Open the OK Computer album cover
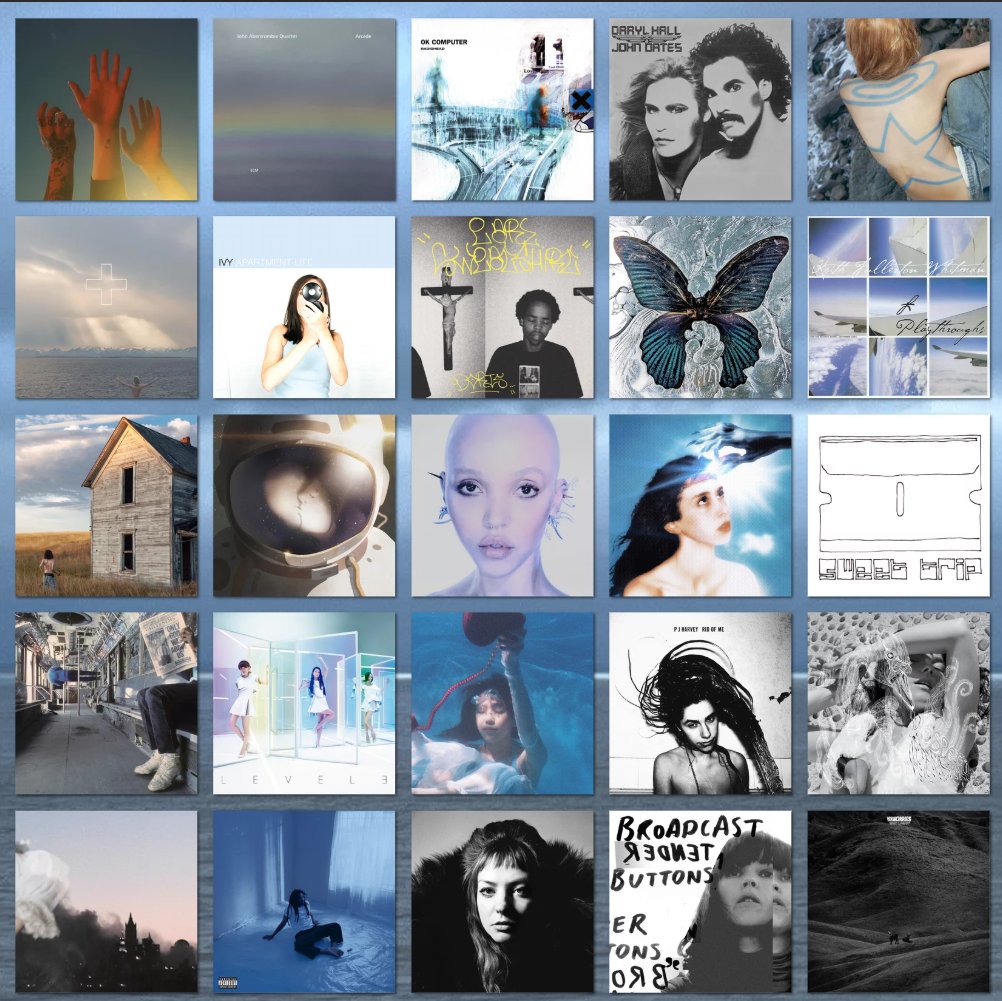Screen dimensions: 1002x1001 click(502, 109)
